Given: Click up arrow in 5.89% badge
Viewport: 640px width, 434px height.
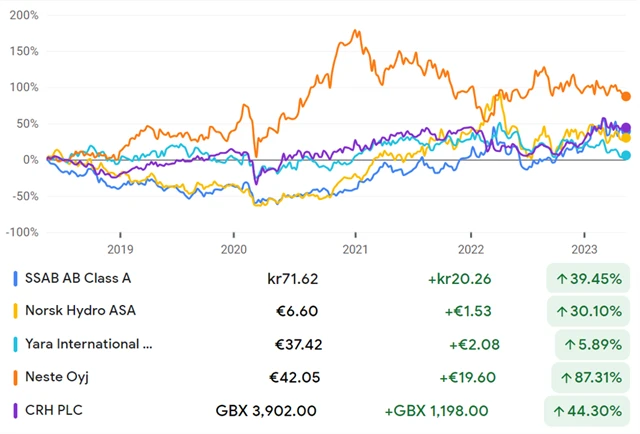Looking at the screenshot, I should click(x=568, y=344).
